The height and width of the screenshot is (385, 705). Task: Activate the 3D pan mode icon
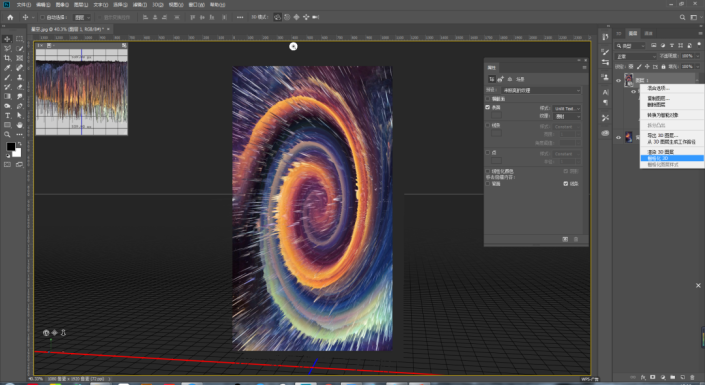click(x=296, y=17)
